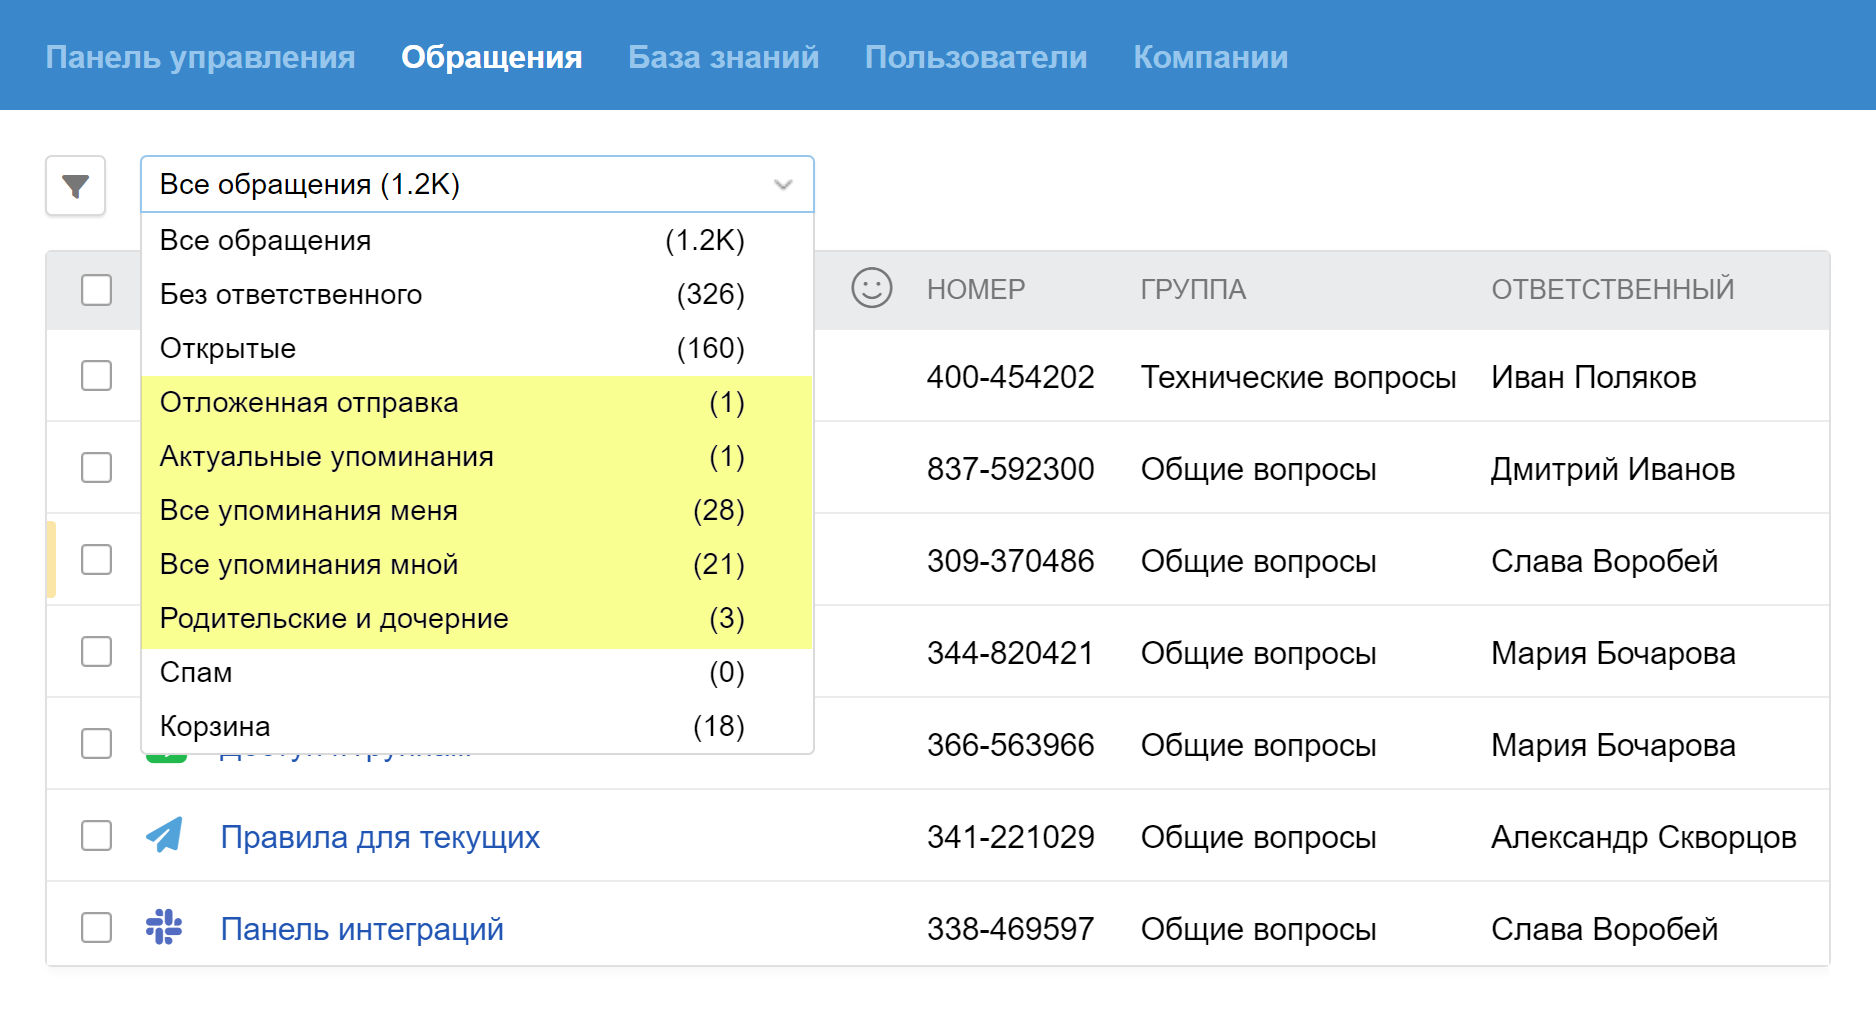Click Мария Бочарова in row 344-820421
This screenshot has width=1876, height=1010.
pos(1613,653)
